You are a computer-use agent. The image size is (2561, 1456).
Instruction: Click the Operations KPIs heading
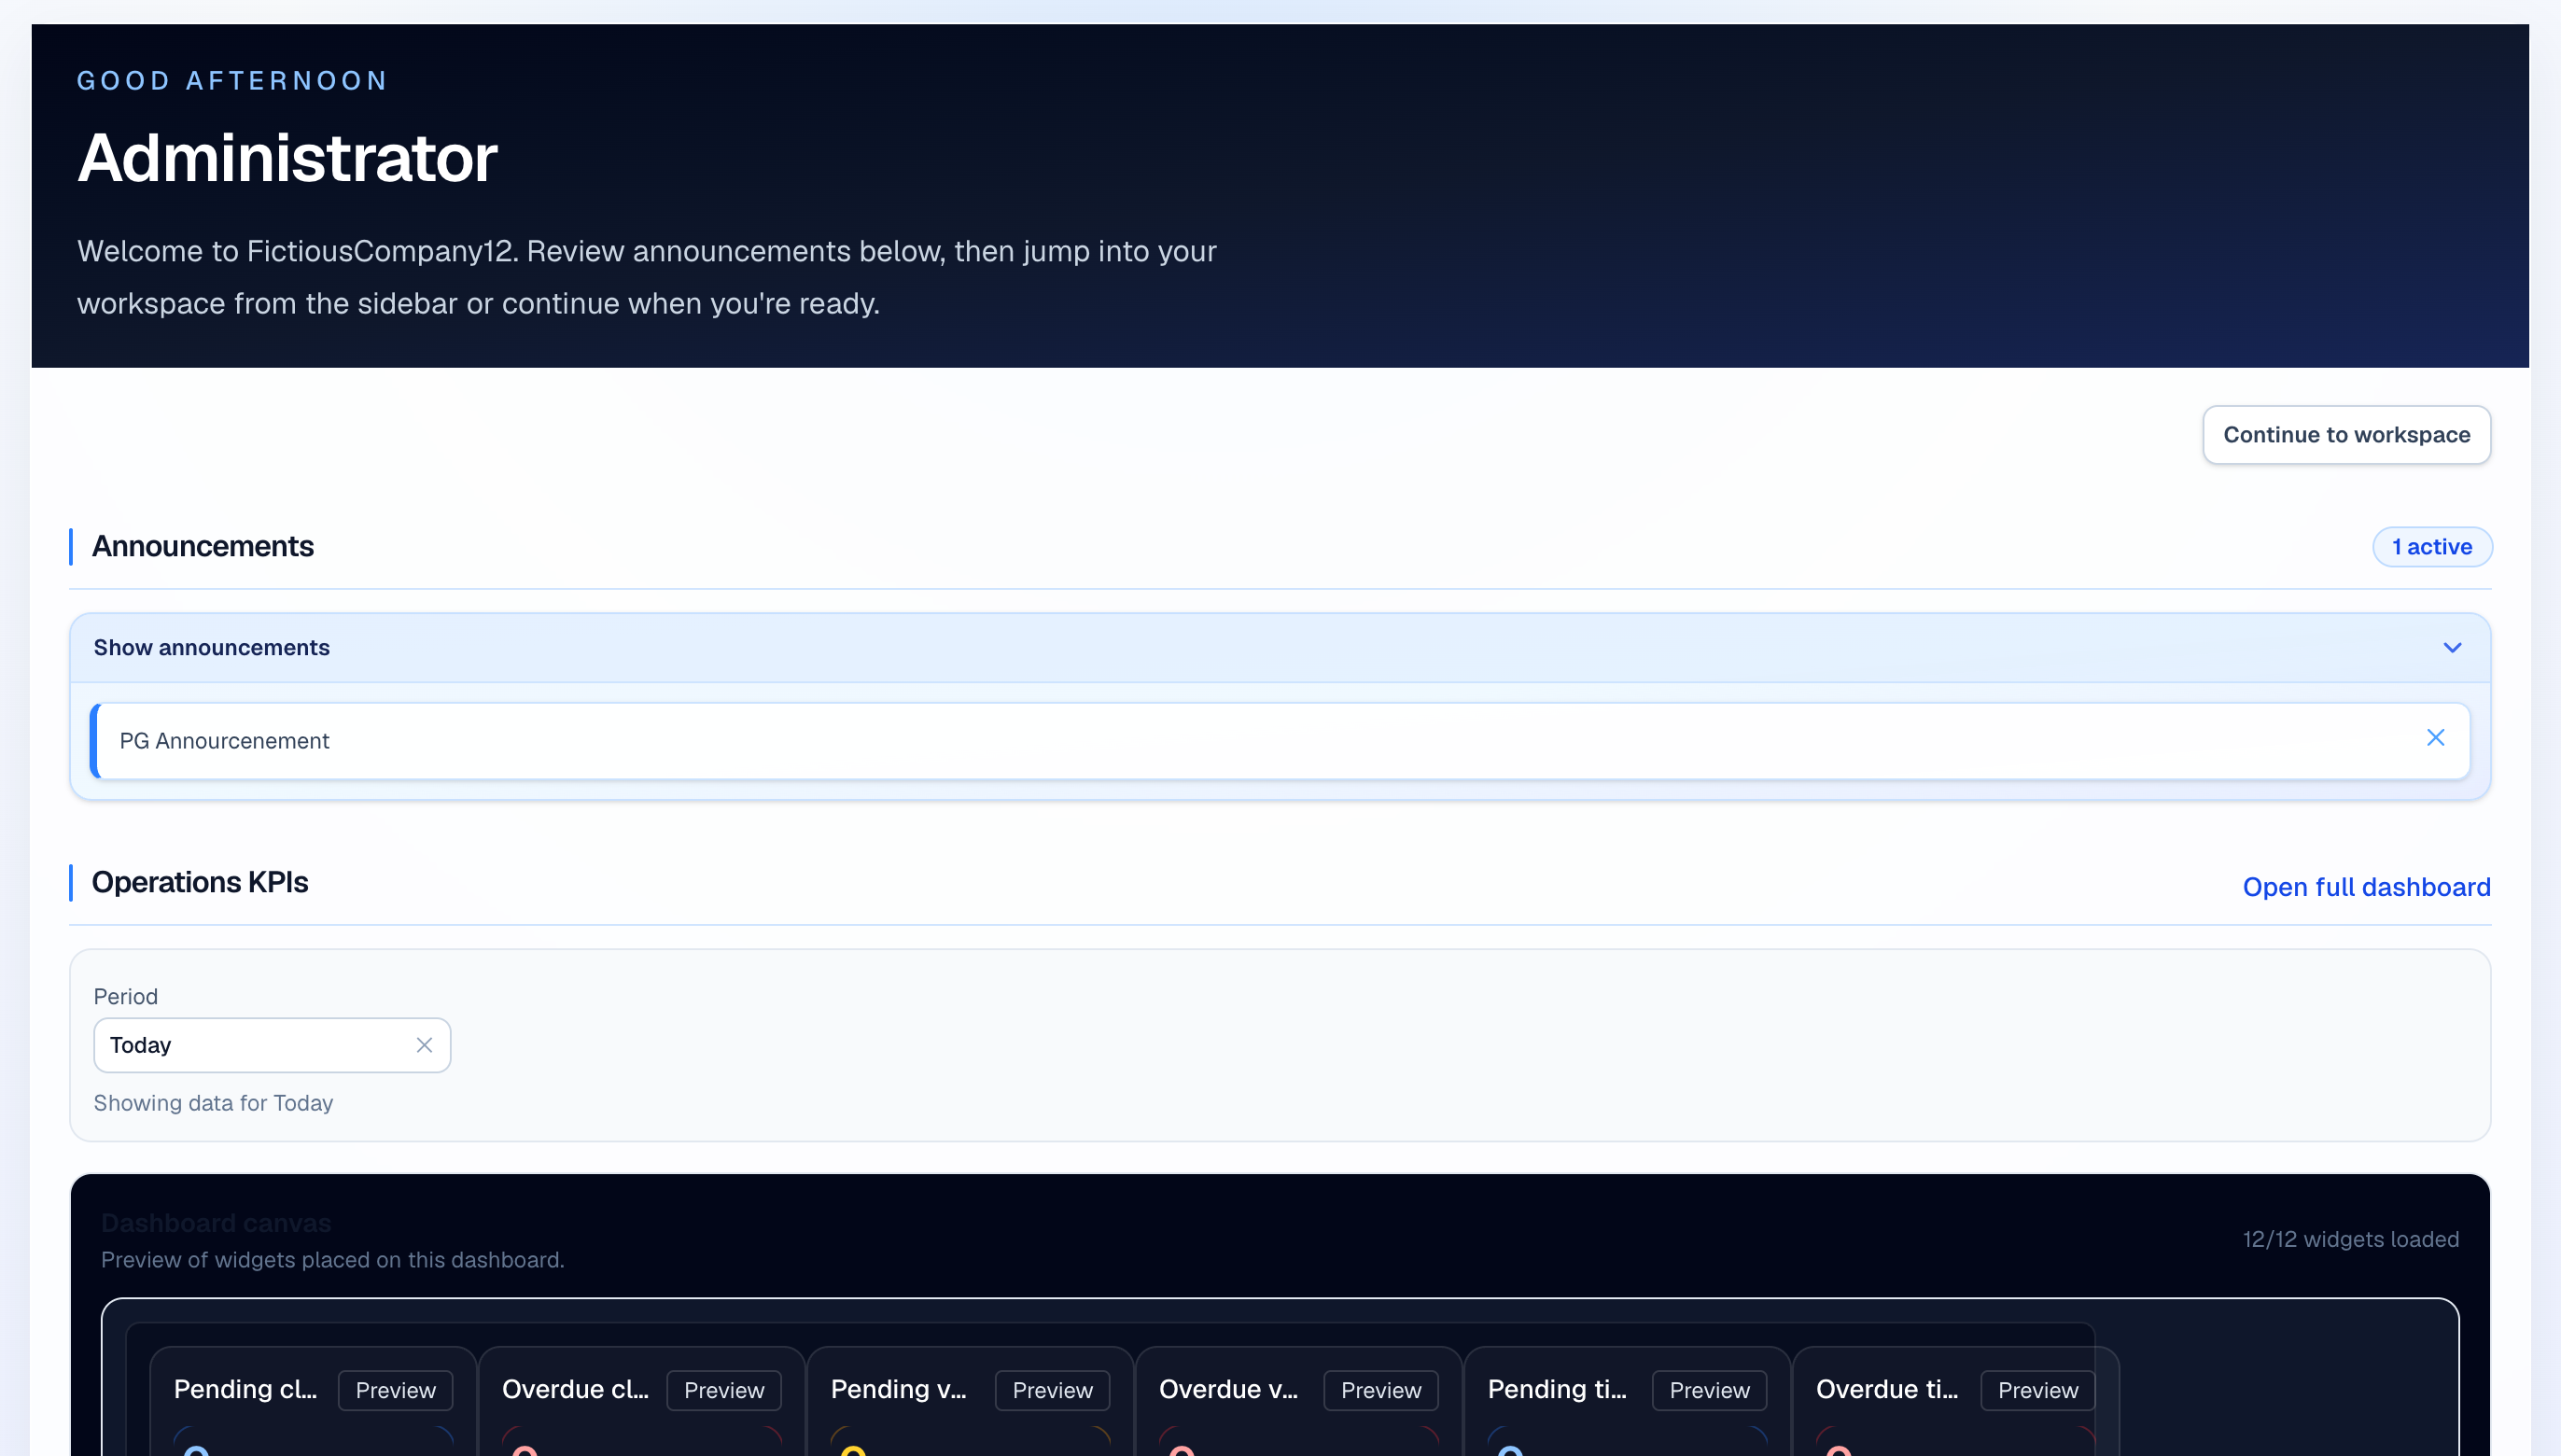(x=200, y=882)
